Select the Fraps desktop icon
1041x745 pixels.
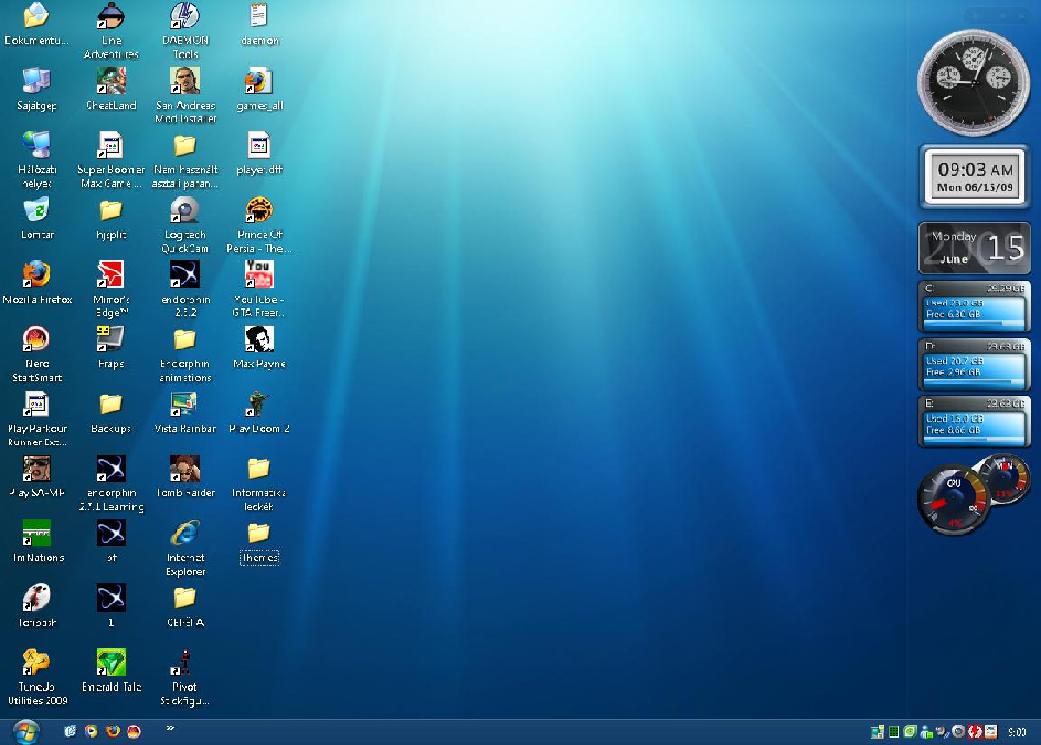(110, 339)
